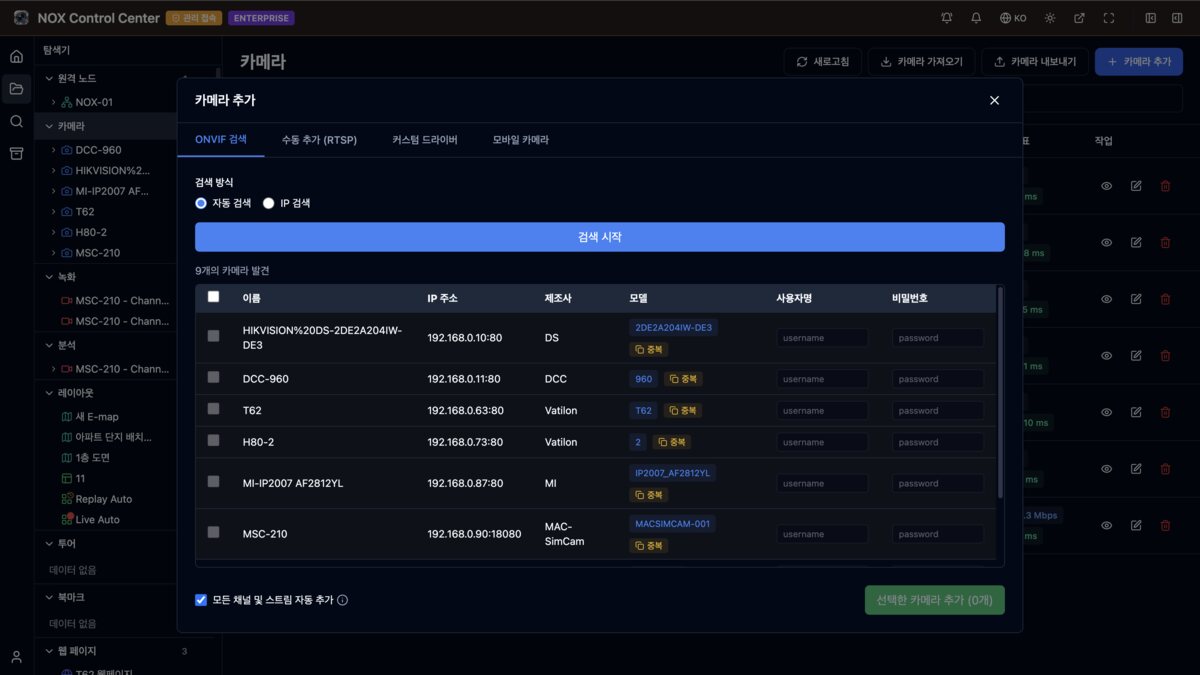Click the edit pencil icon in the last visible camera row
Screen dimensions: 1200x675
point(1136,525)
